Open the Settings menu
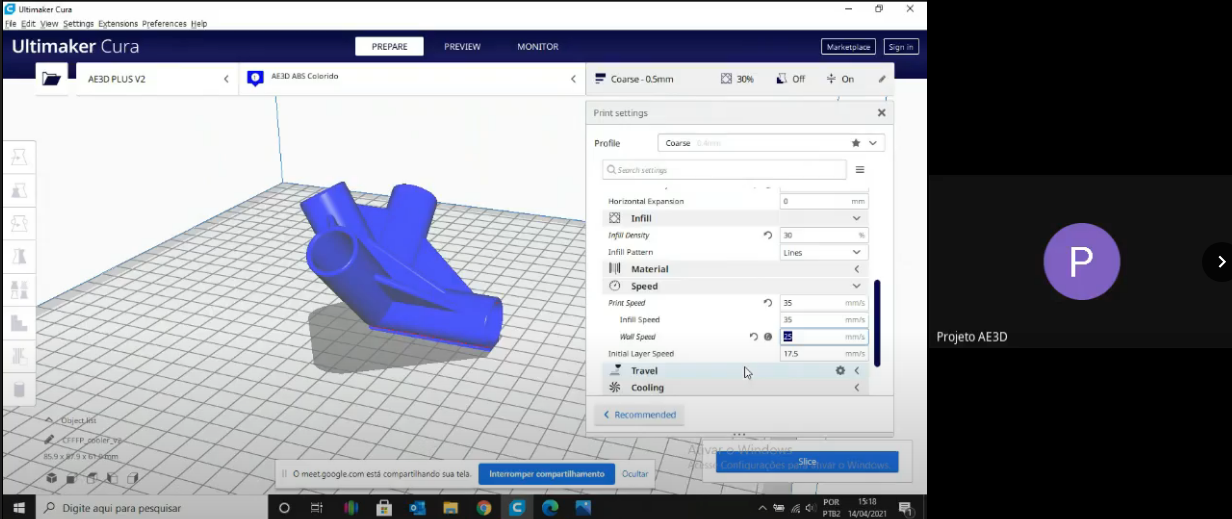The height and width of the screenshot is (519, 1232). 78,23
